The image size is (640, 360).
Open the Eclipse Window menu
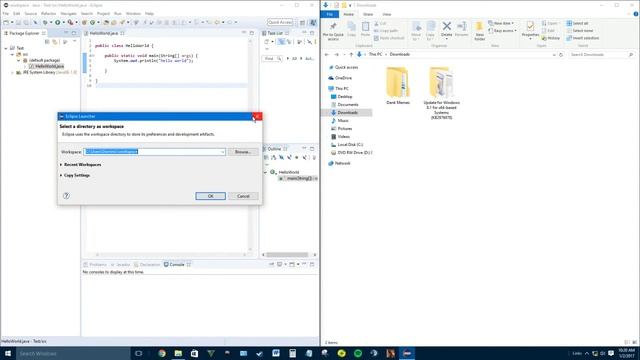[x=133, y=13]
